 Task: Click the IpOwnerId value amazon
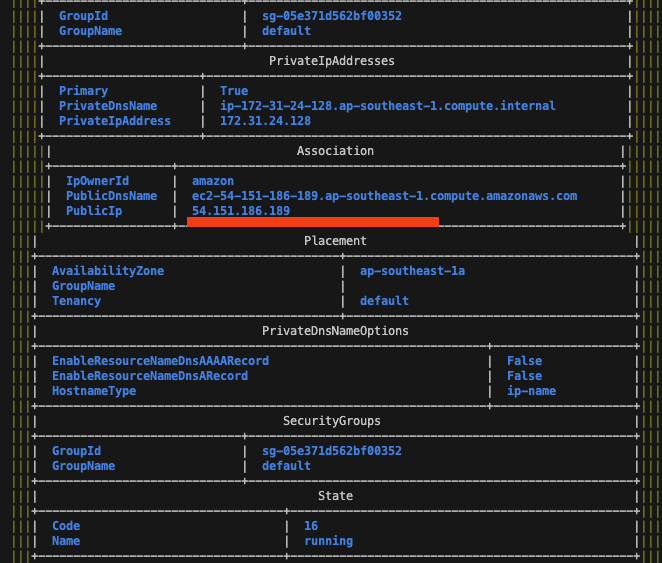(x=213, y=181)
